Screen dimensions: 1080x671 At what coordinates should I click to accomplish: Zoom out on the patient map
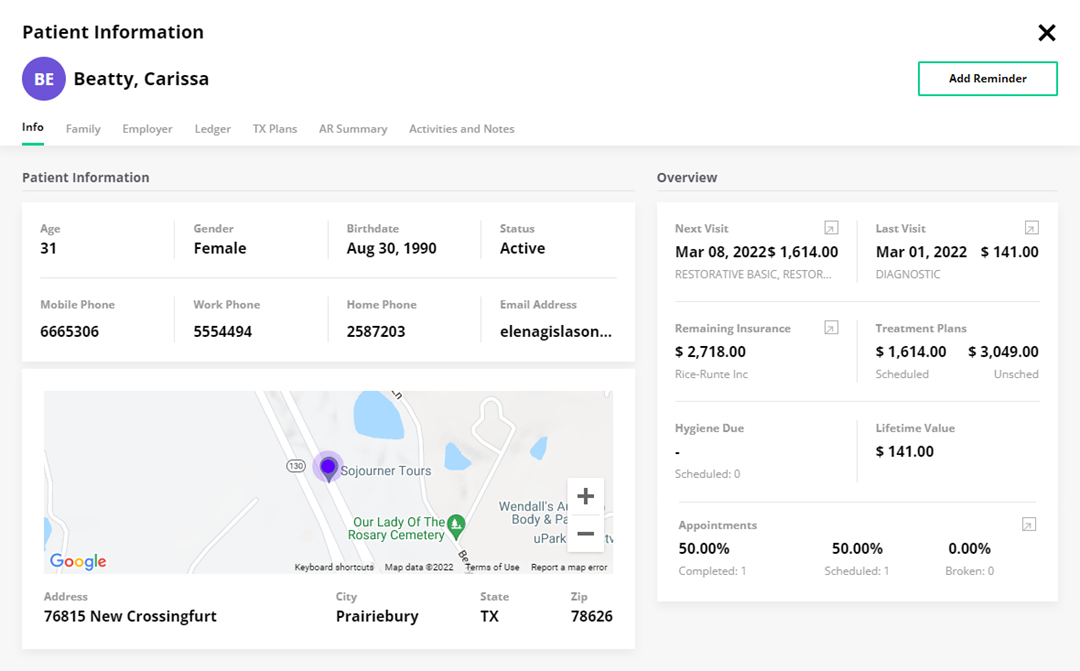pos(585,534)
